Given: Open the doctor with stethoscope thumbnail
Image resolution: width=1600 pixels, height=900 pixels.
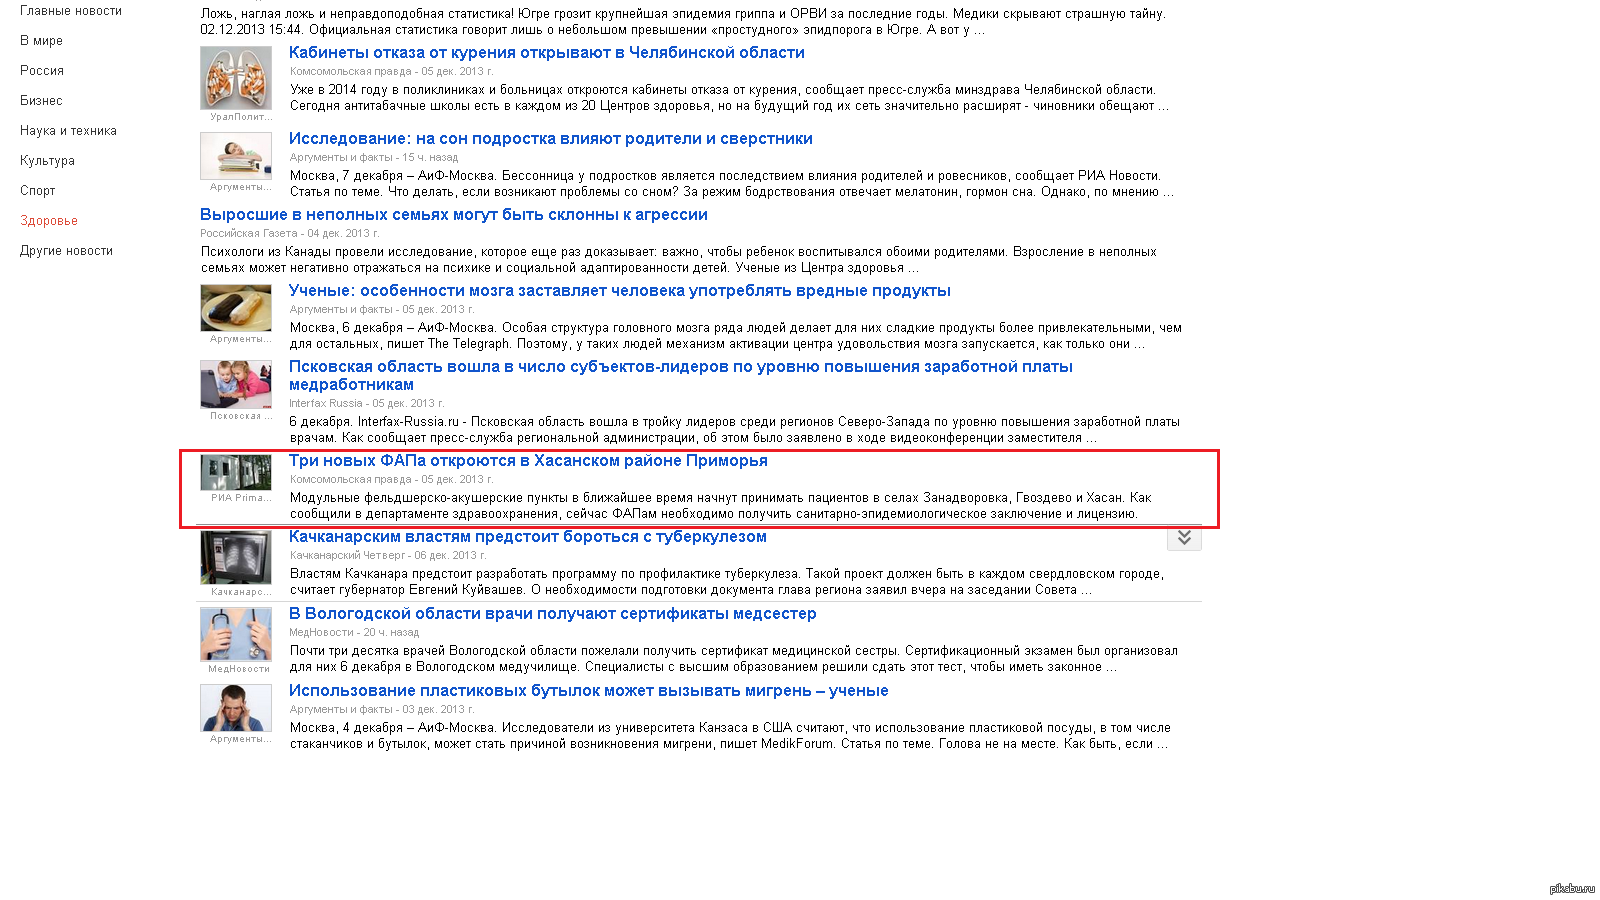Looking at the screenshot, I should [x=236, y=633].
